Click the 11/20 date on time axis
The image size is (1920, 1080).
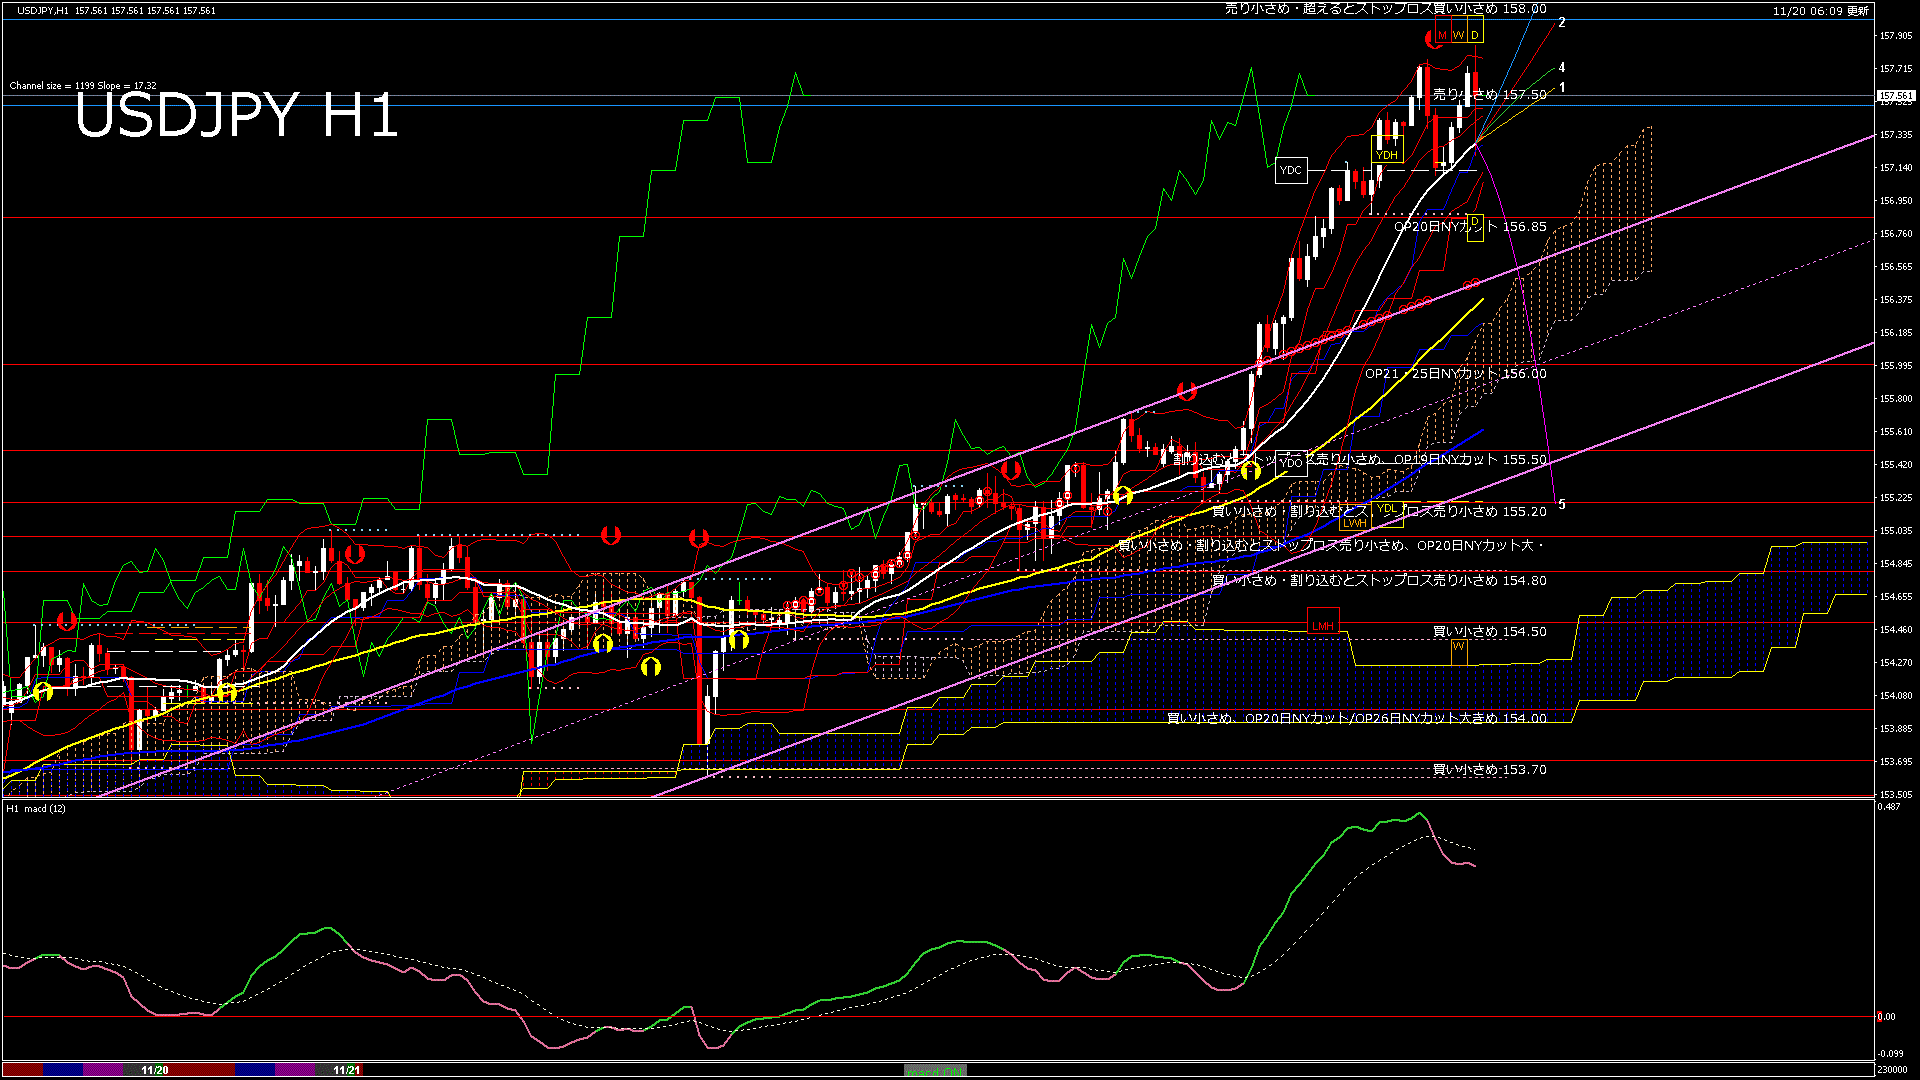pos(154,1070)
